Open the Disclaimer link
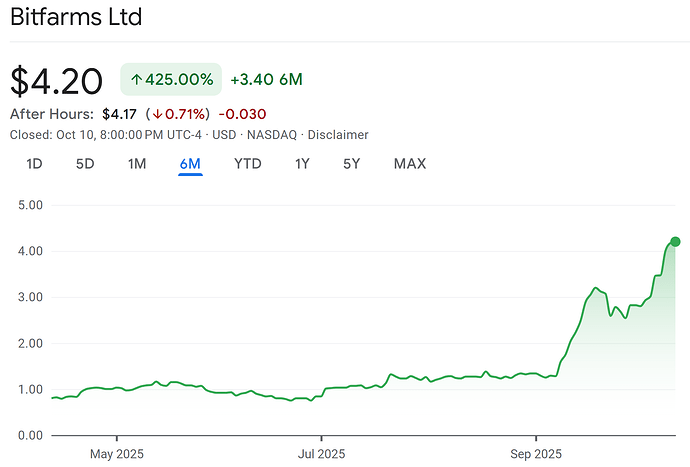Viewport: 690px width, 467px height. (338, 134)
